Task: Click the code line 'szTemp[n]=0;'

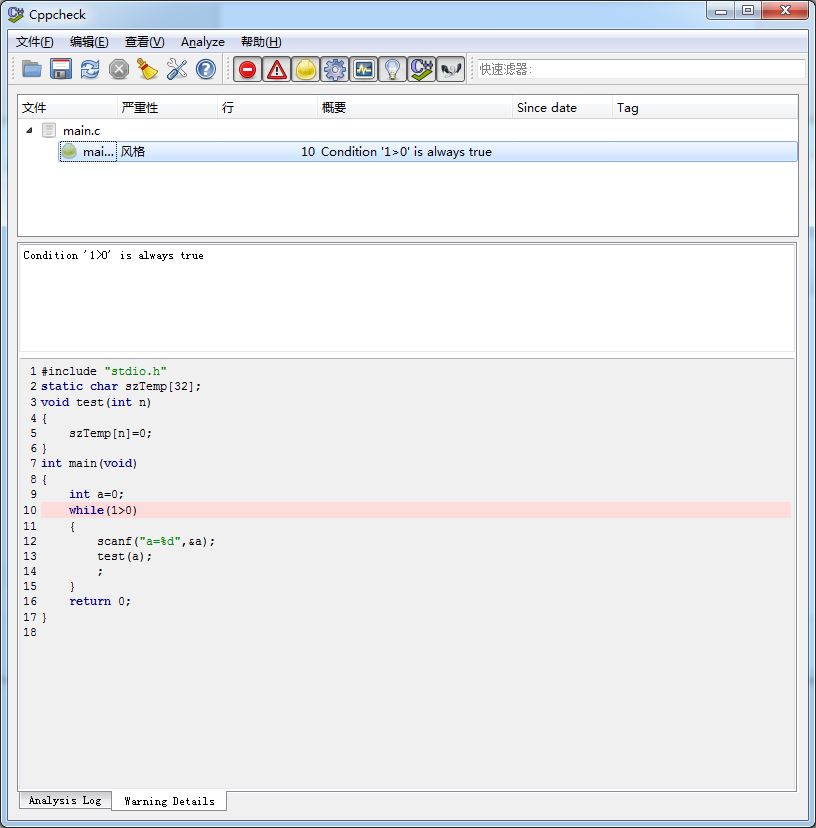Action: [x=110, y=434]
